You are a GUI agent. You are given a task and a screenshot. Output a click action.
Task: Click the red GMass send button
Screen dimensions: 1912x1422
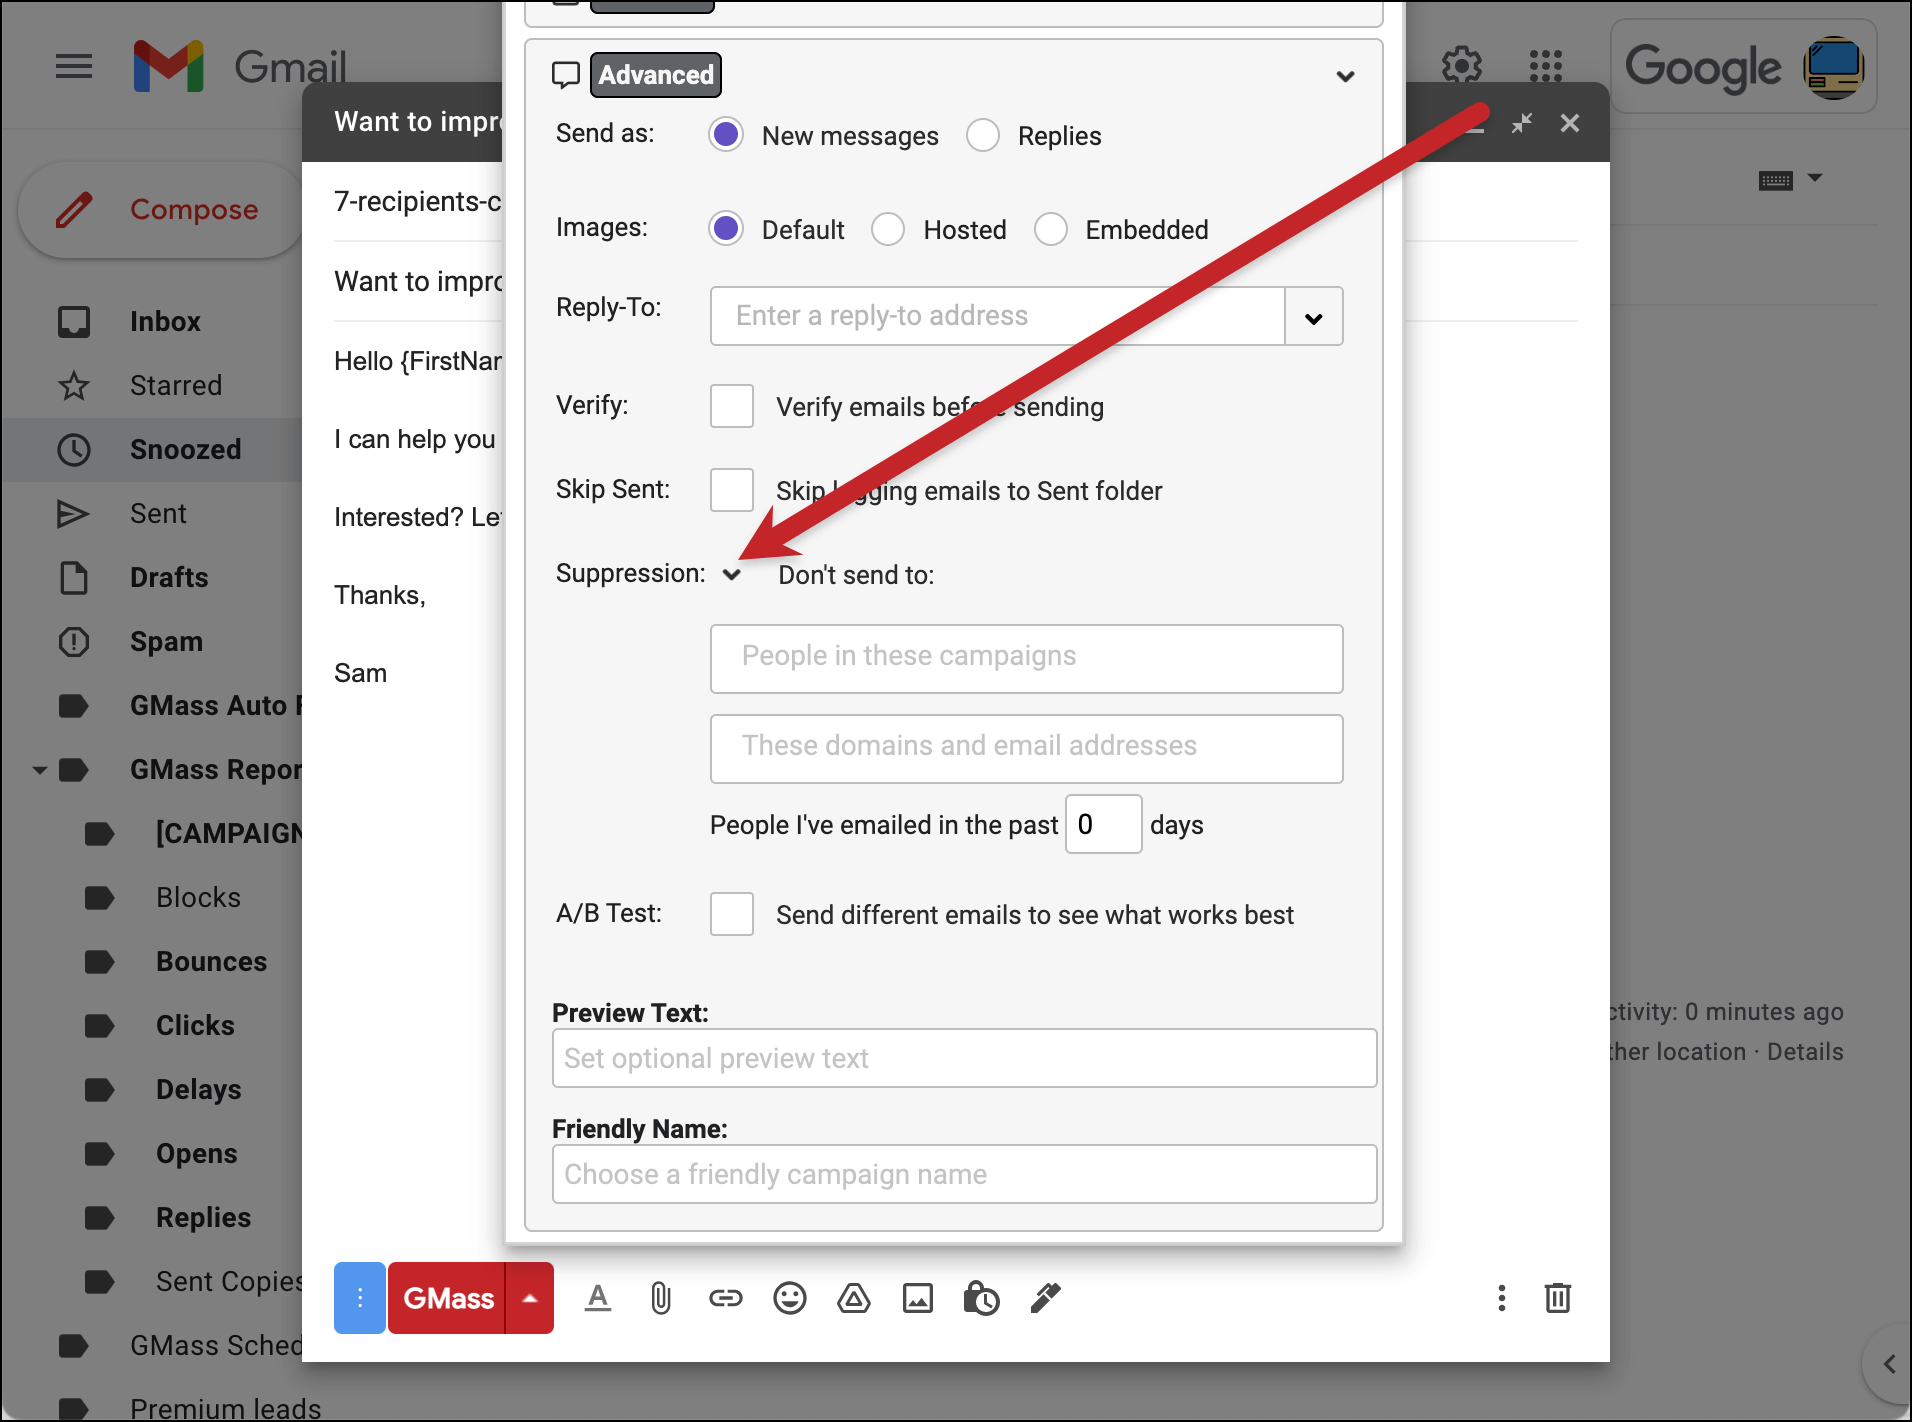tap(447, 1298)
